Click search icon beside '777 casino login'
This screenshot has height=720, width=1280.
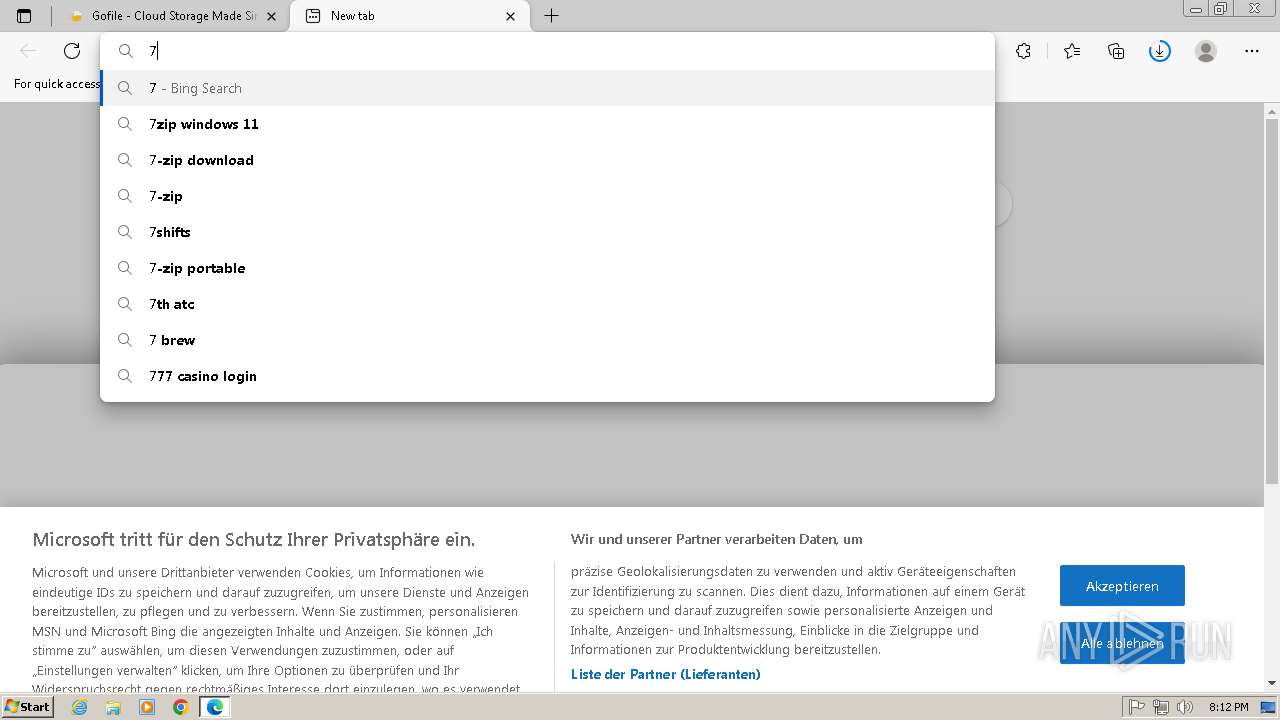pos(125,376)
